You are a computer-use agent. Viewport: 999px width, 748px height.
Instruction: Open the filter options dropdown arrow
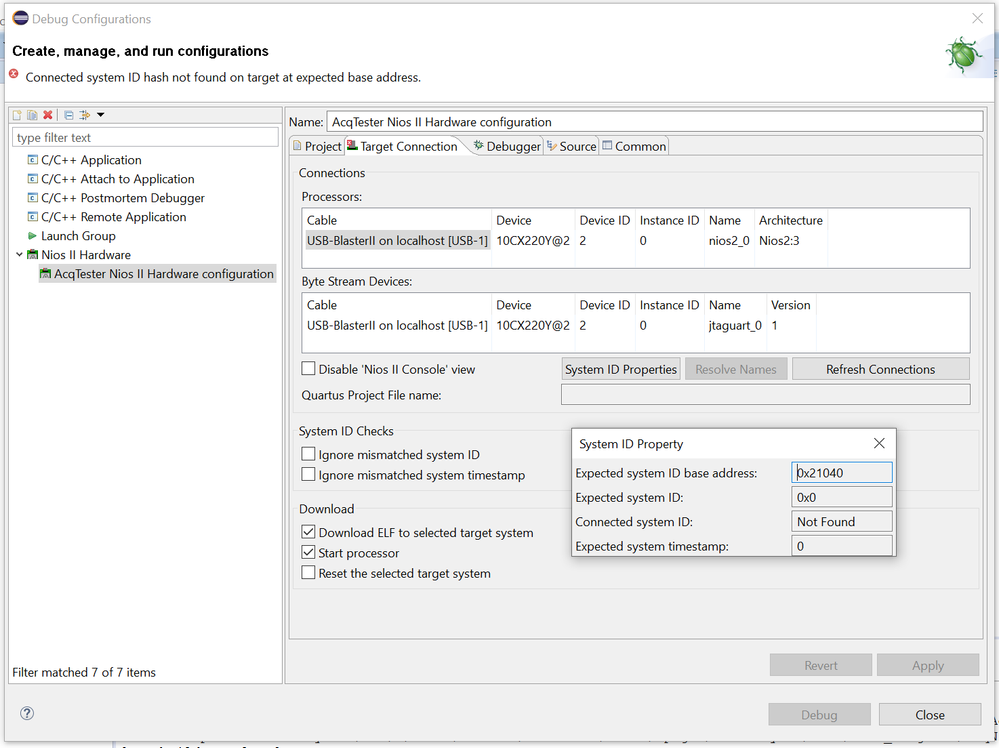tap(101, 115)
